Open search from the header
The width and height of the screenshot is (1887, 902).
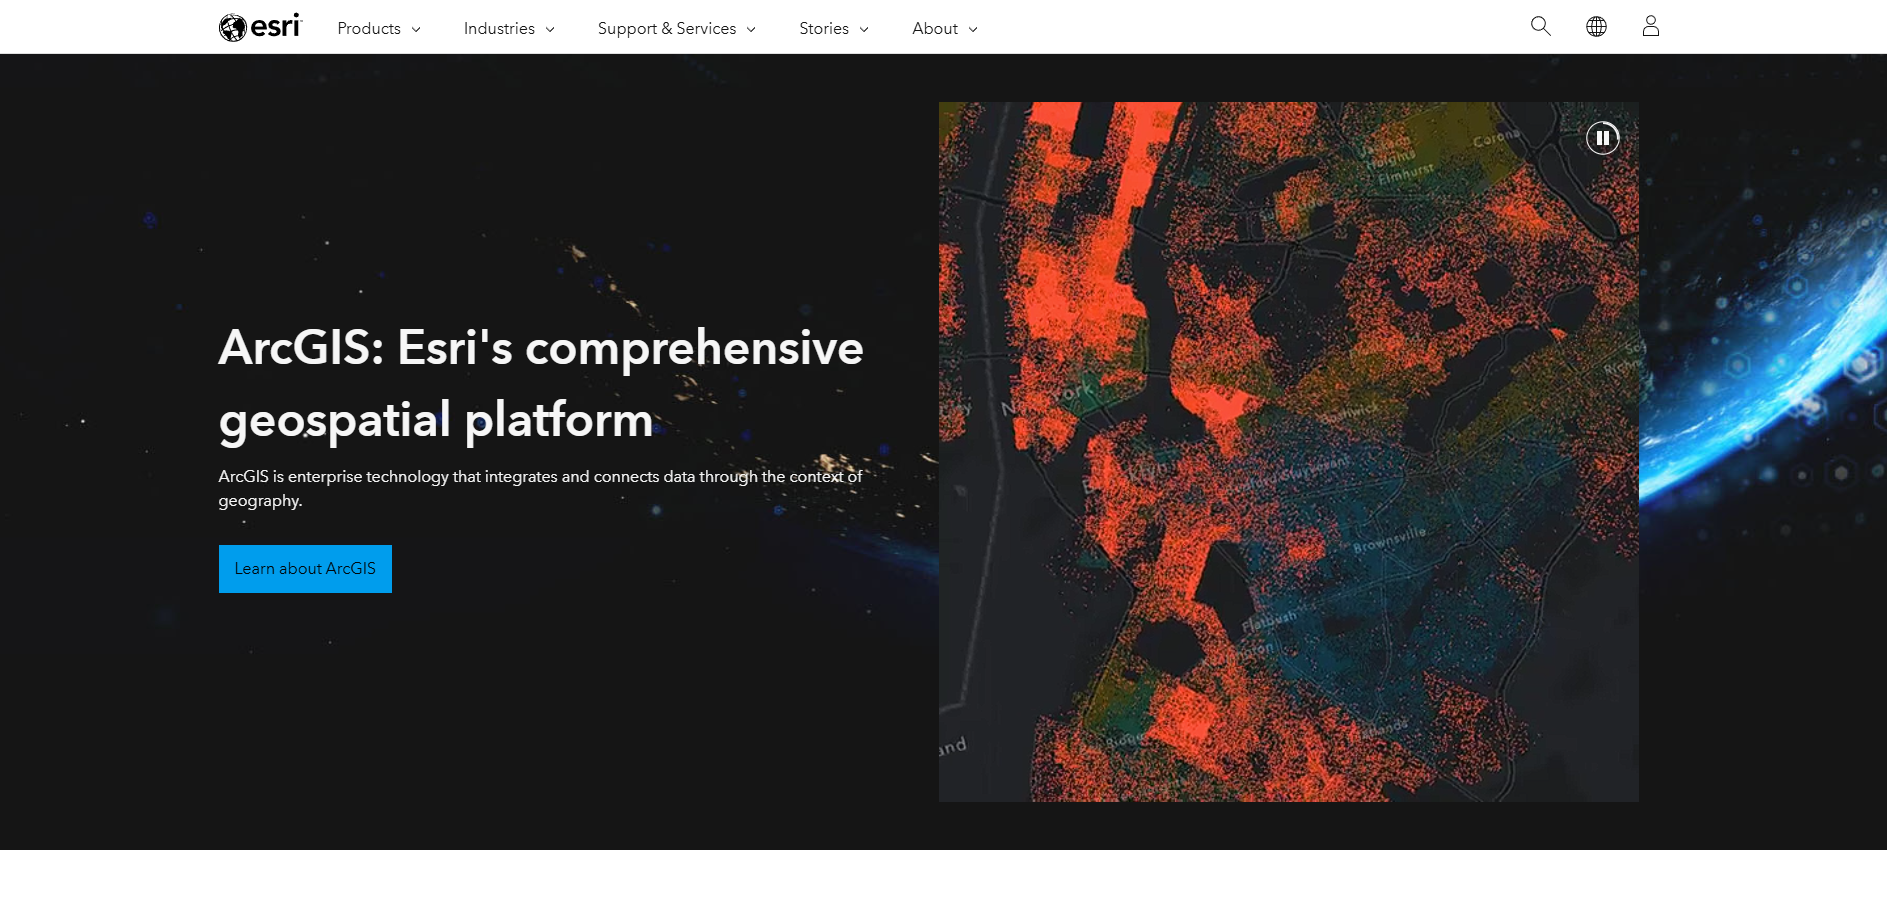click(1539, 27)
